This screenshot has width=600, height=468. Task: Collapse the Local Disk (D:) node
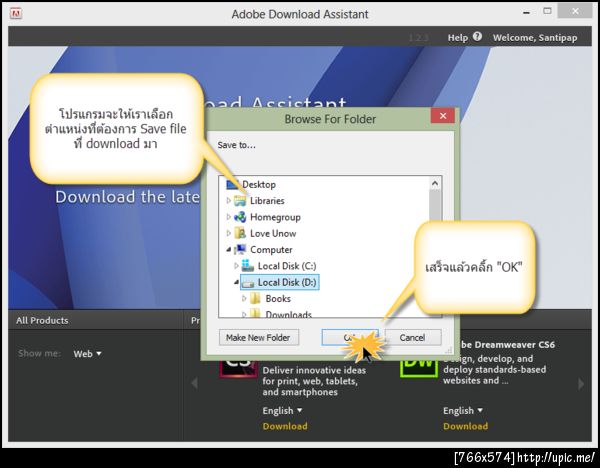tap(236, 282)
